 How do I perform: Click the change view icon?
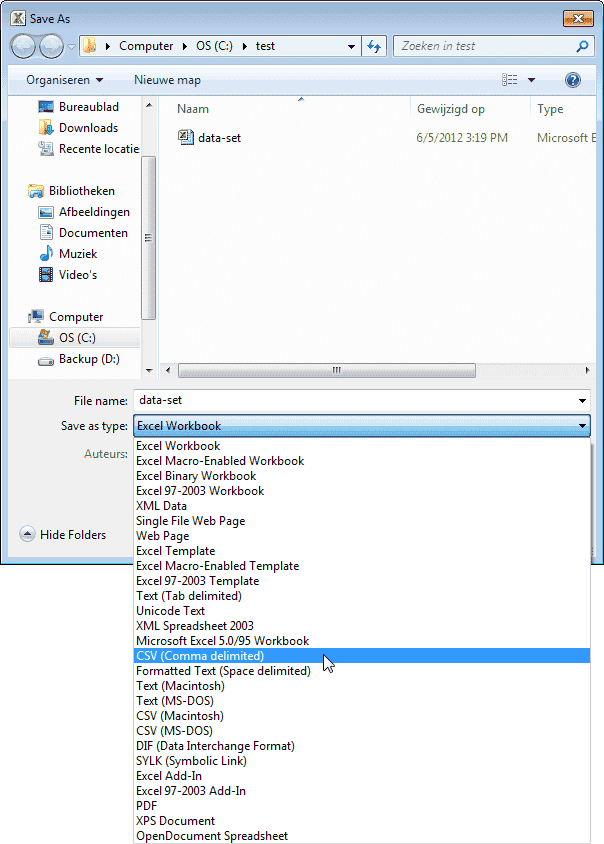(510, 80)
